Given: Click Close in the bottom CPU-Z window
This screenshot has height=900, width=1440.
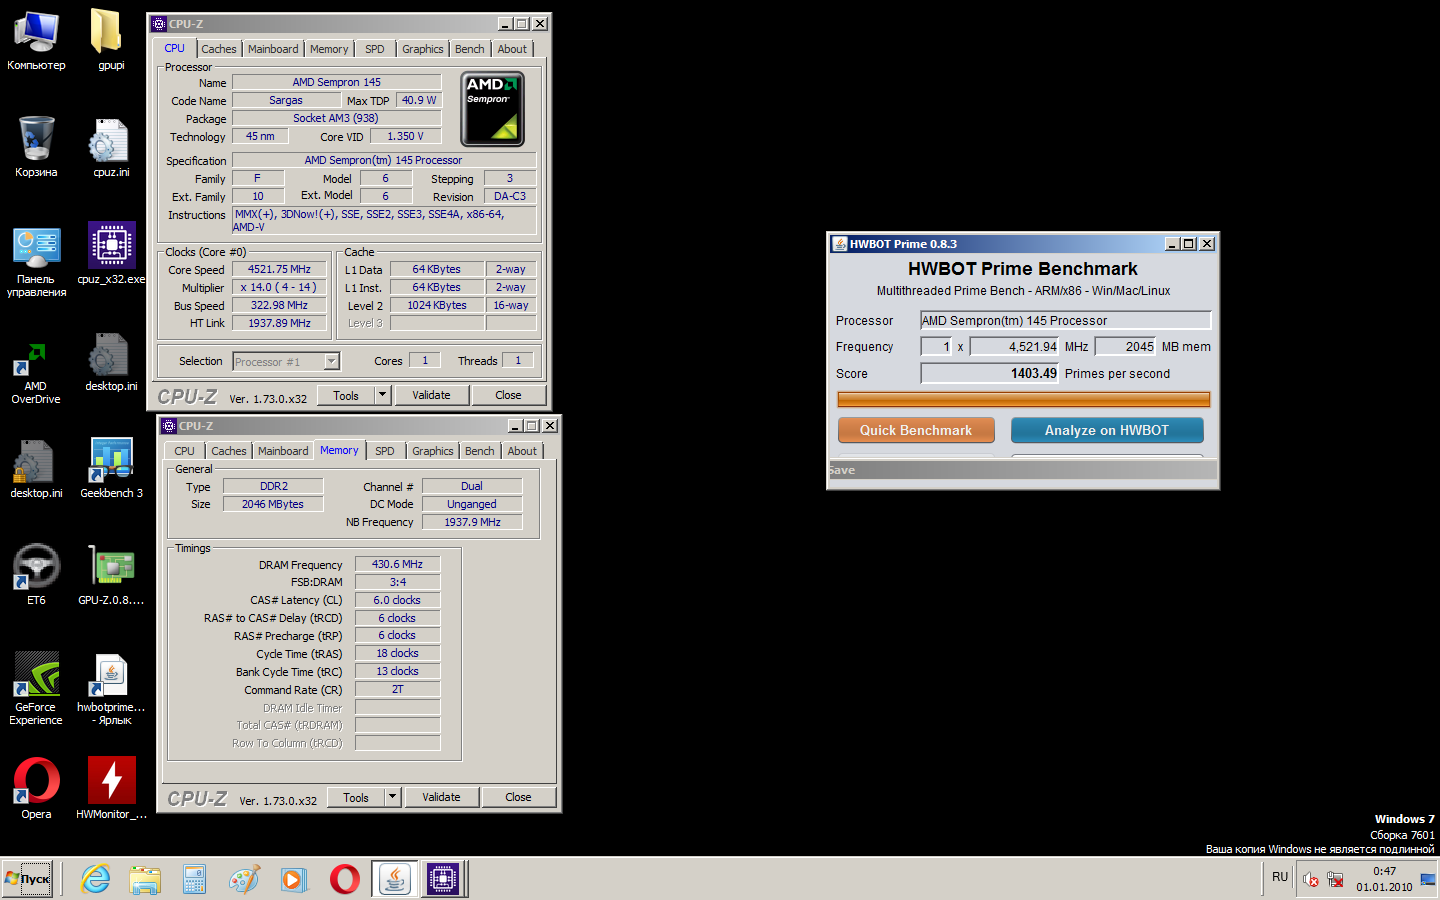Looking at the screenshot, I should [x=518, y=797].
